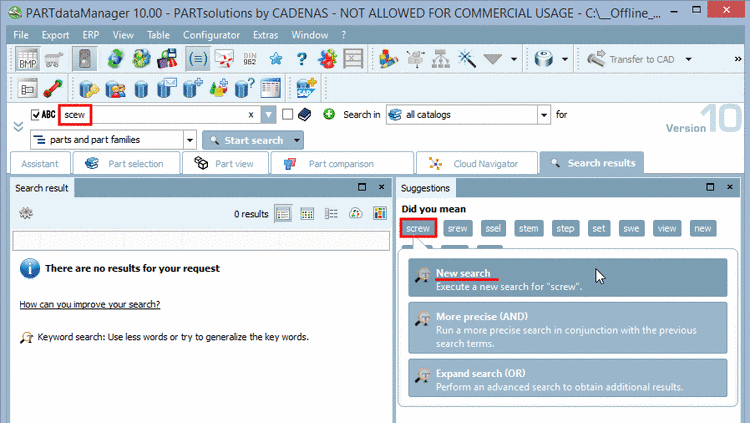Click the colored blocks with pencil icon
Image resolution: width=750 pixels, height=423 pixels.
click(388, 59)
